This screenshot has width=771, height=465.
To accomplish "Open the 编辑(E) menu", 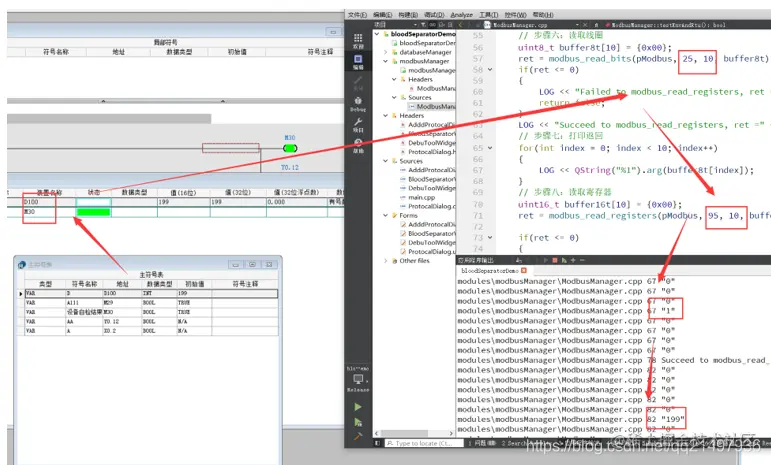I will [382, 15].
